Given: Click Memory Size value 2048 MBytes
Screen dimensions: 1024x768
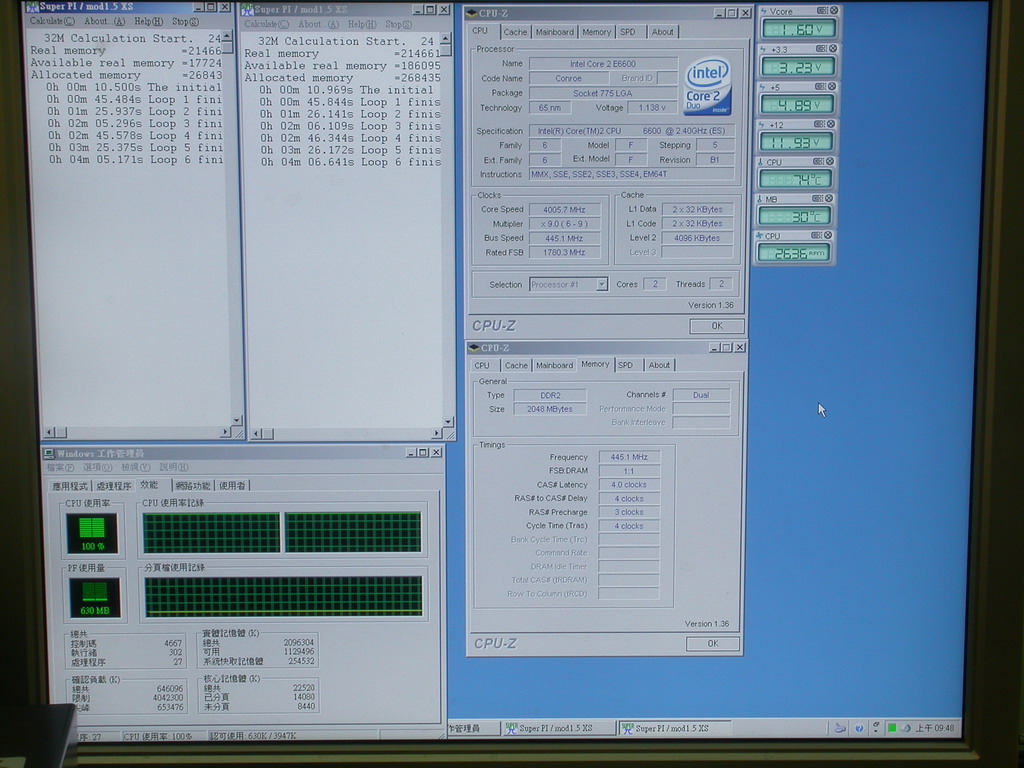Looking at the screenshot, I should coord(550,409).
